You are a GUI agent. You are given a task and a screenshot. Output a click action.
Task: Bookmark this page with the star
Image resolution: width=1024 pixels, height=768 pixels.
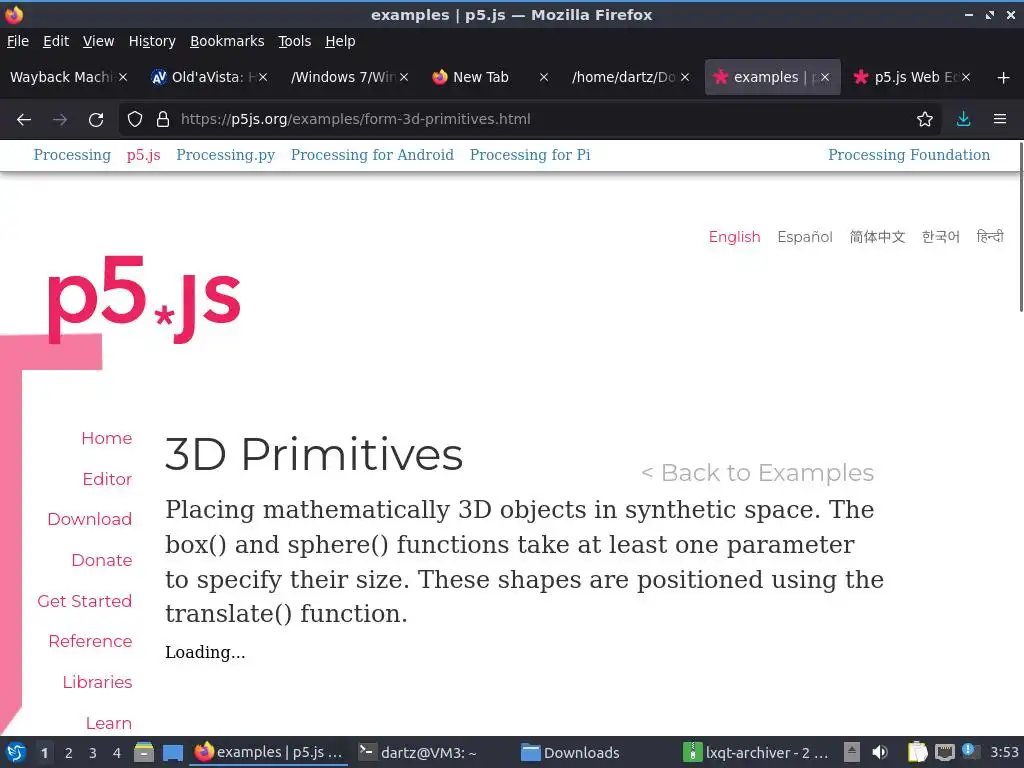click(925, 119)
